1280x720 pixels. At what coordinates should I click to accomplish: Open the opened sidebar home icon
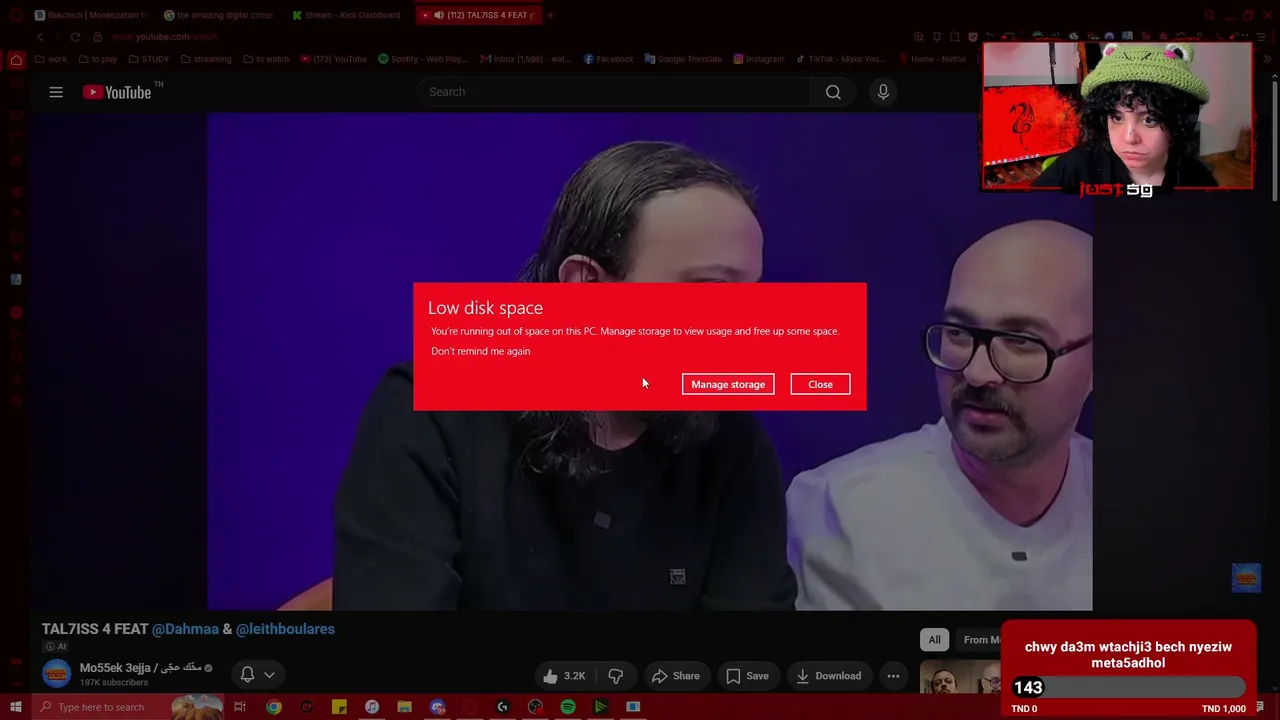tap(16, 60)
